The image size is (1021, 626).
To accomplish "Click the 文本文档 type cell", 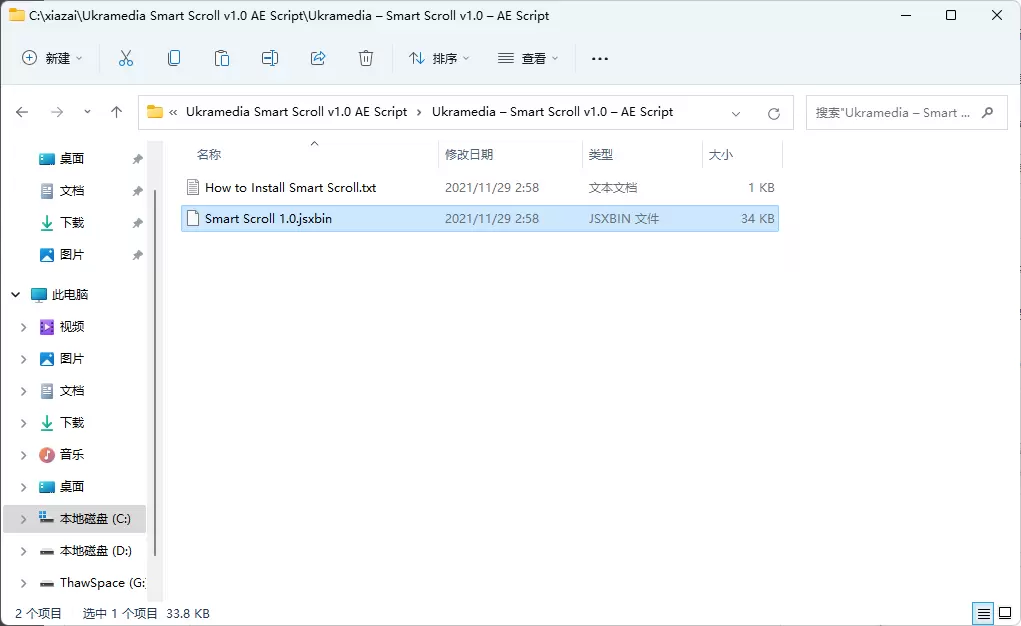I will pyautogui.click(x=613, y=188).
